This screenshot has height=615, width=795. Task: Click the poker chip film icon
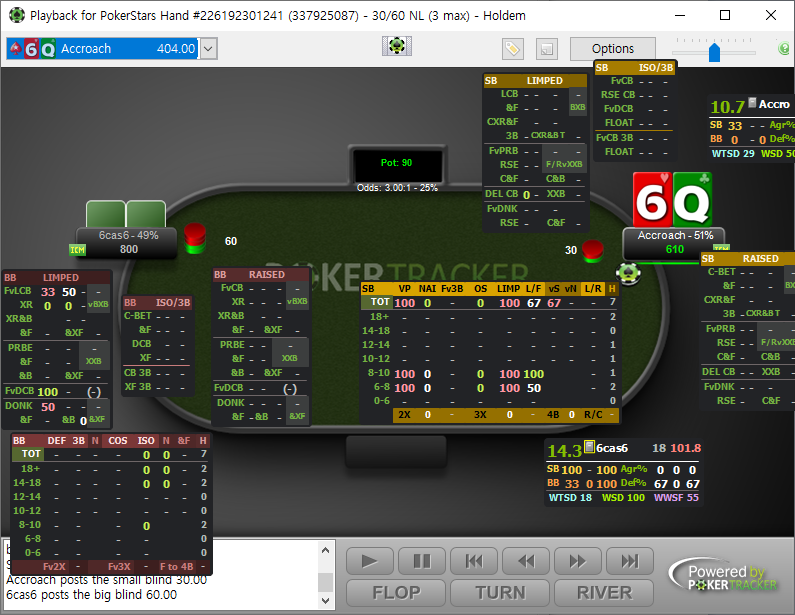click(396, 46)
